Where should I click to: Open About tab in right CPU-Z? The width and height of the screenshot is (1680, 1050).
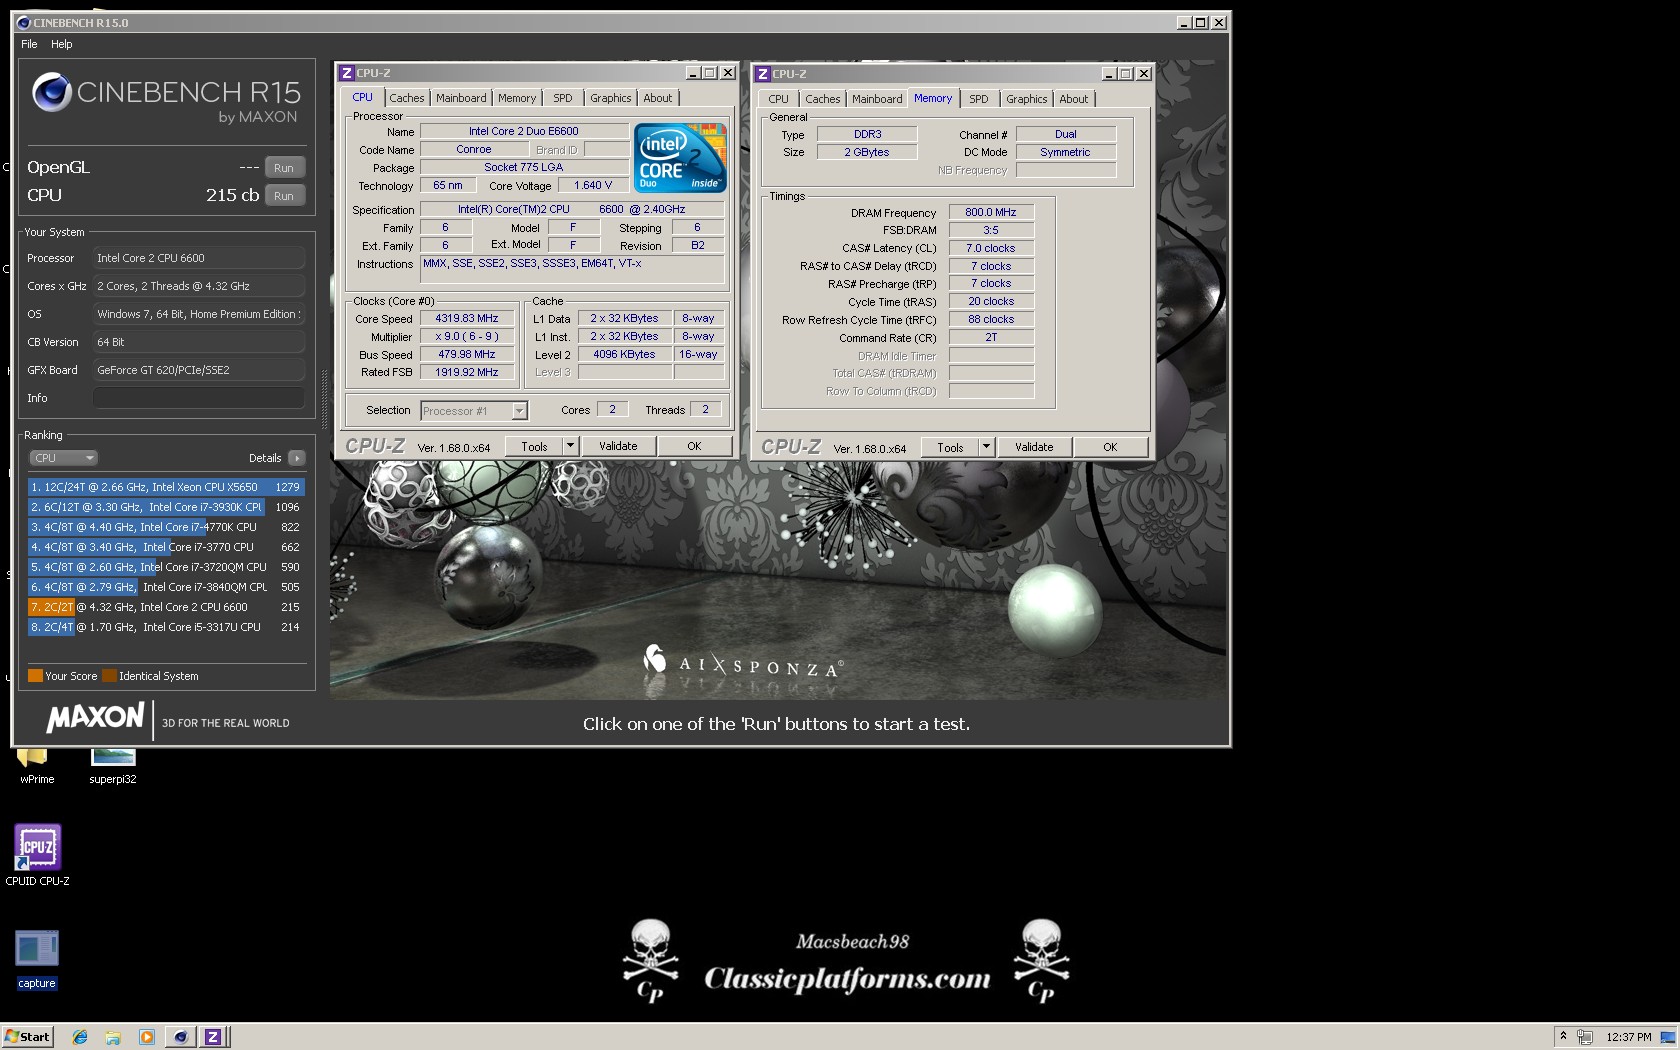coord(1074,99)
